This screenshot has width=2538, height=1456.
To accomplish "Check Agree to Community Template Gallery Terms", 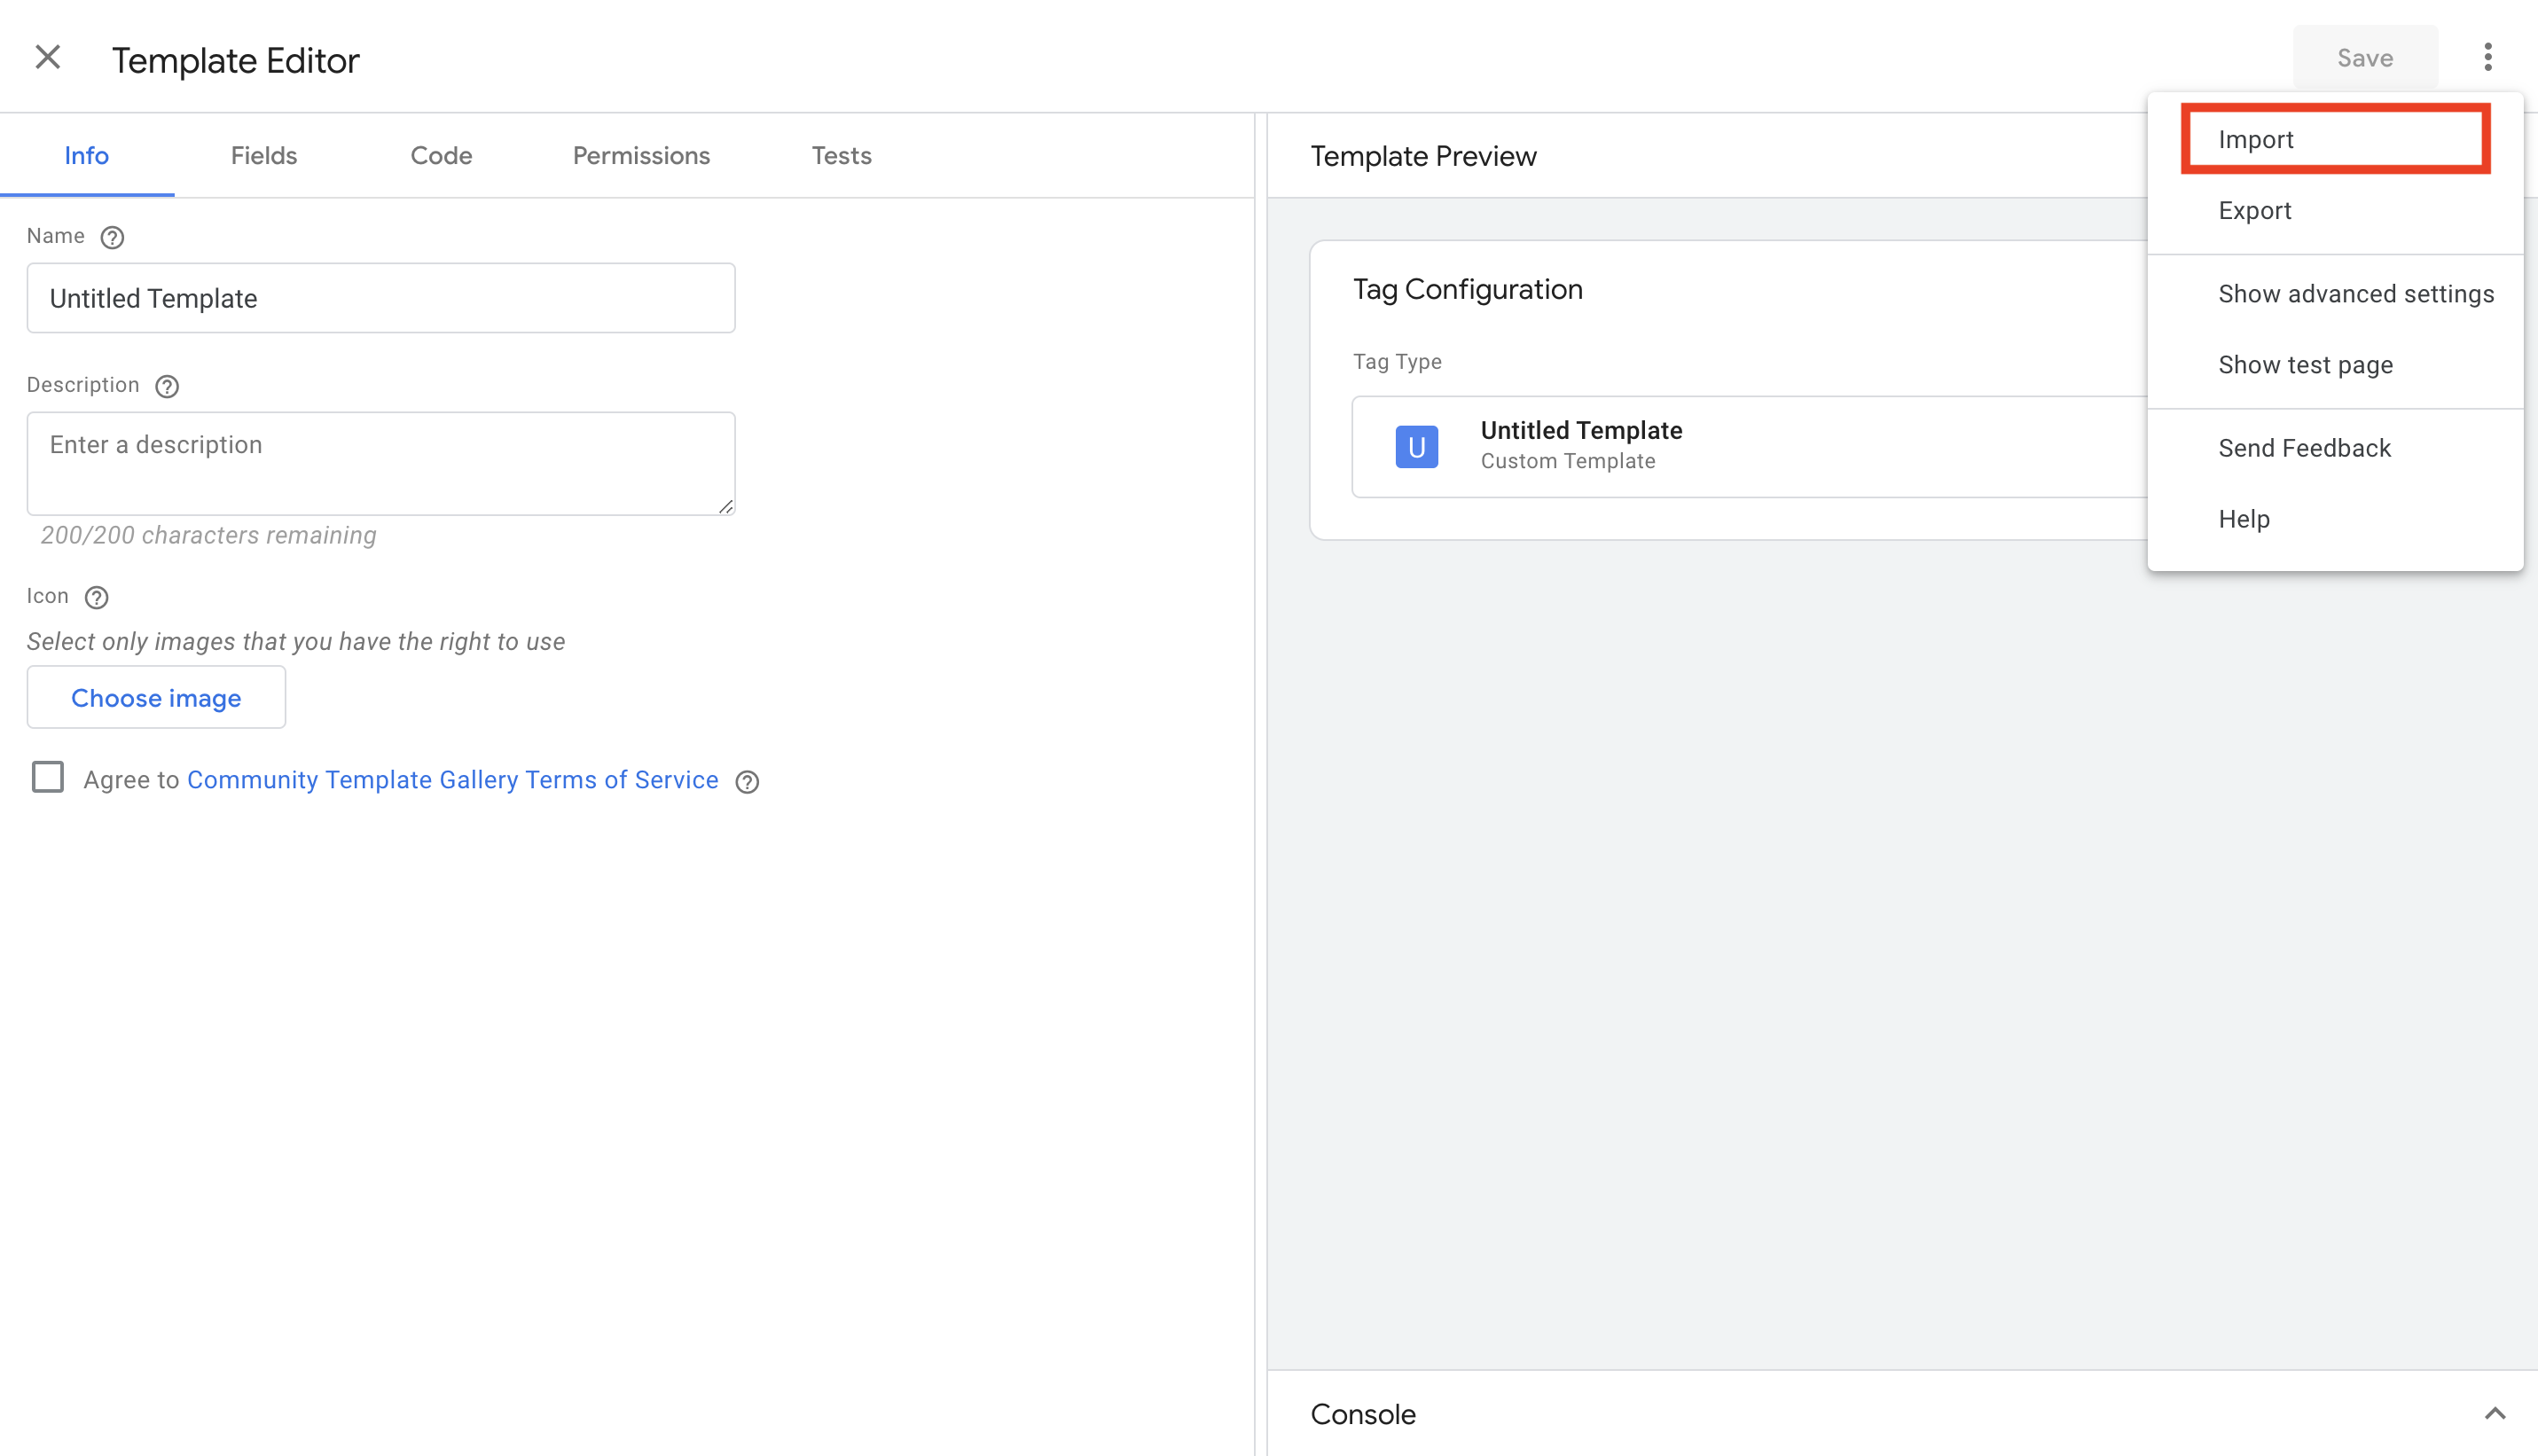I will (47, 777).
